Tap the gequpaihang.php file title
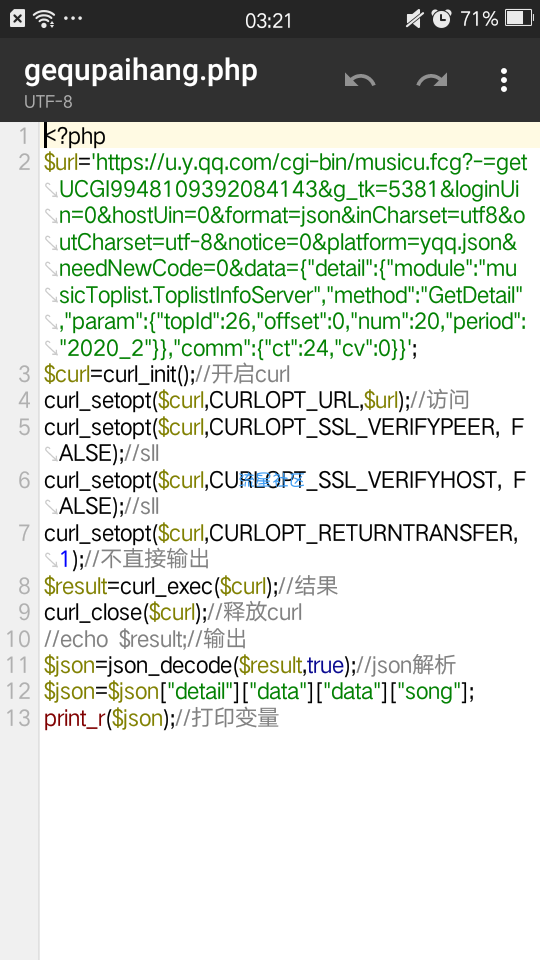540x960 pixels. click(141, 72)
